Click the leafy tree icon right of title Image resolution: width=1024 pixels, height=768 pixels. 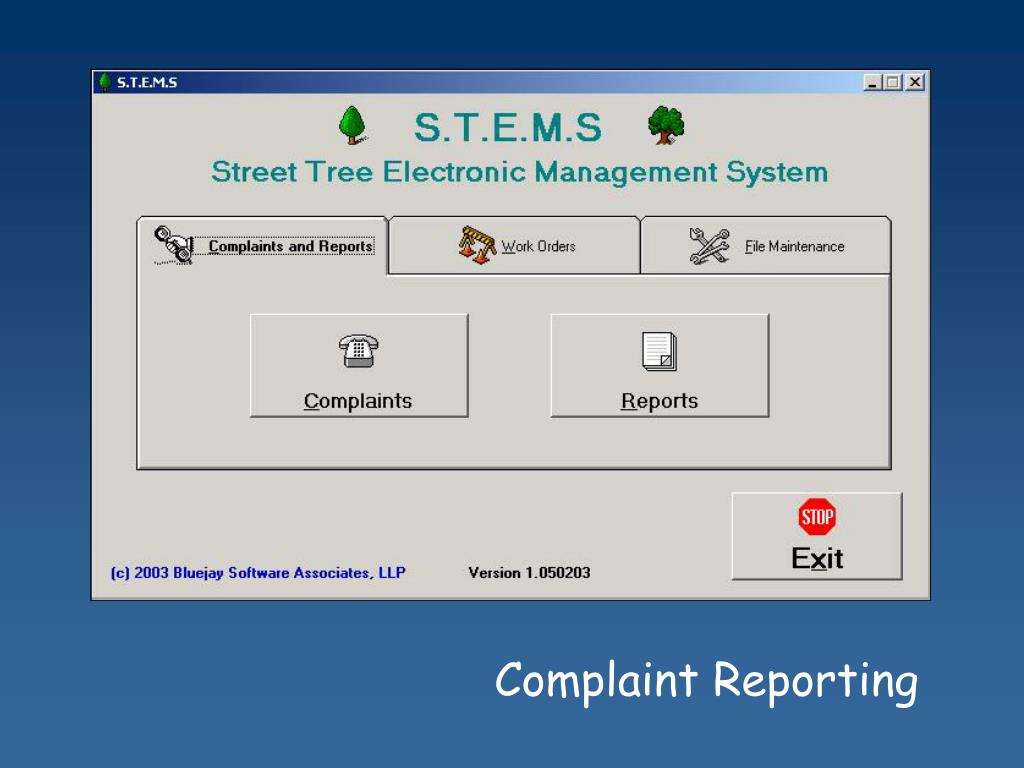coord(665,125)
